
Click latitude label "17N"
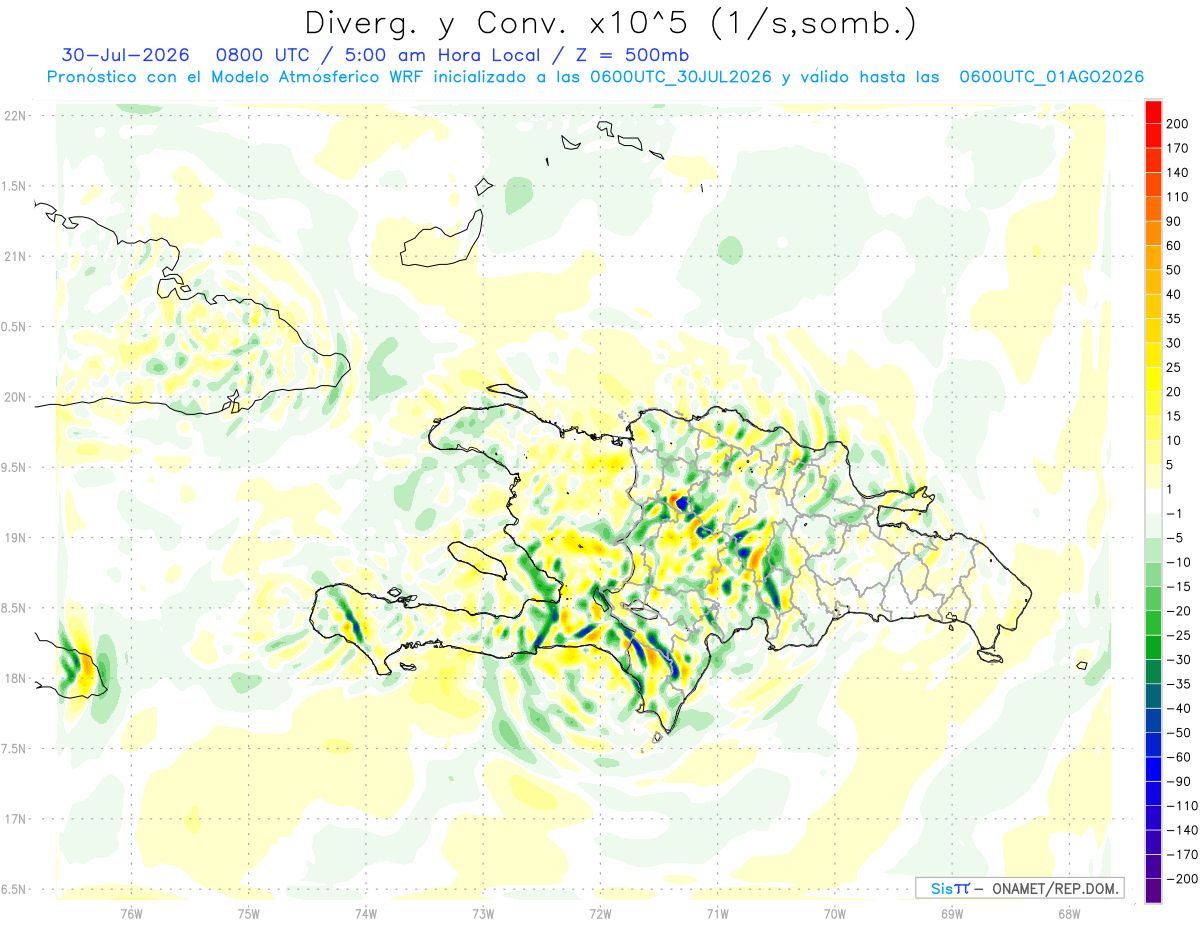[15, 819]
